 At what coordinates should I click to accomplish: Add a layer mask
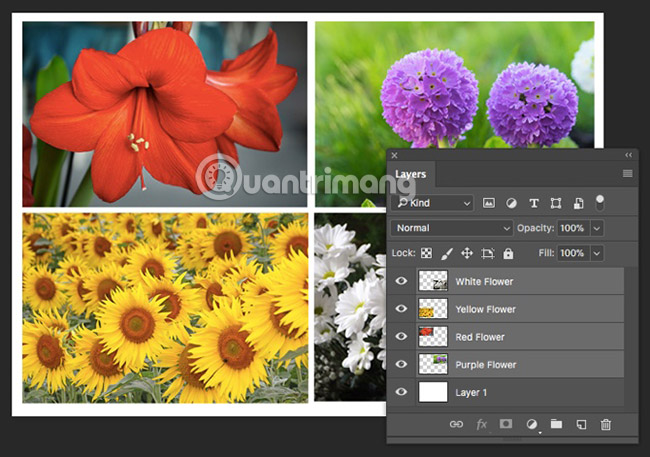coord(506,425)
